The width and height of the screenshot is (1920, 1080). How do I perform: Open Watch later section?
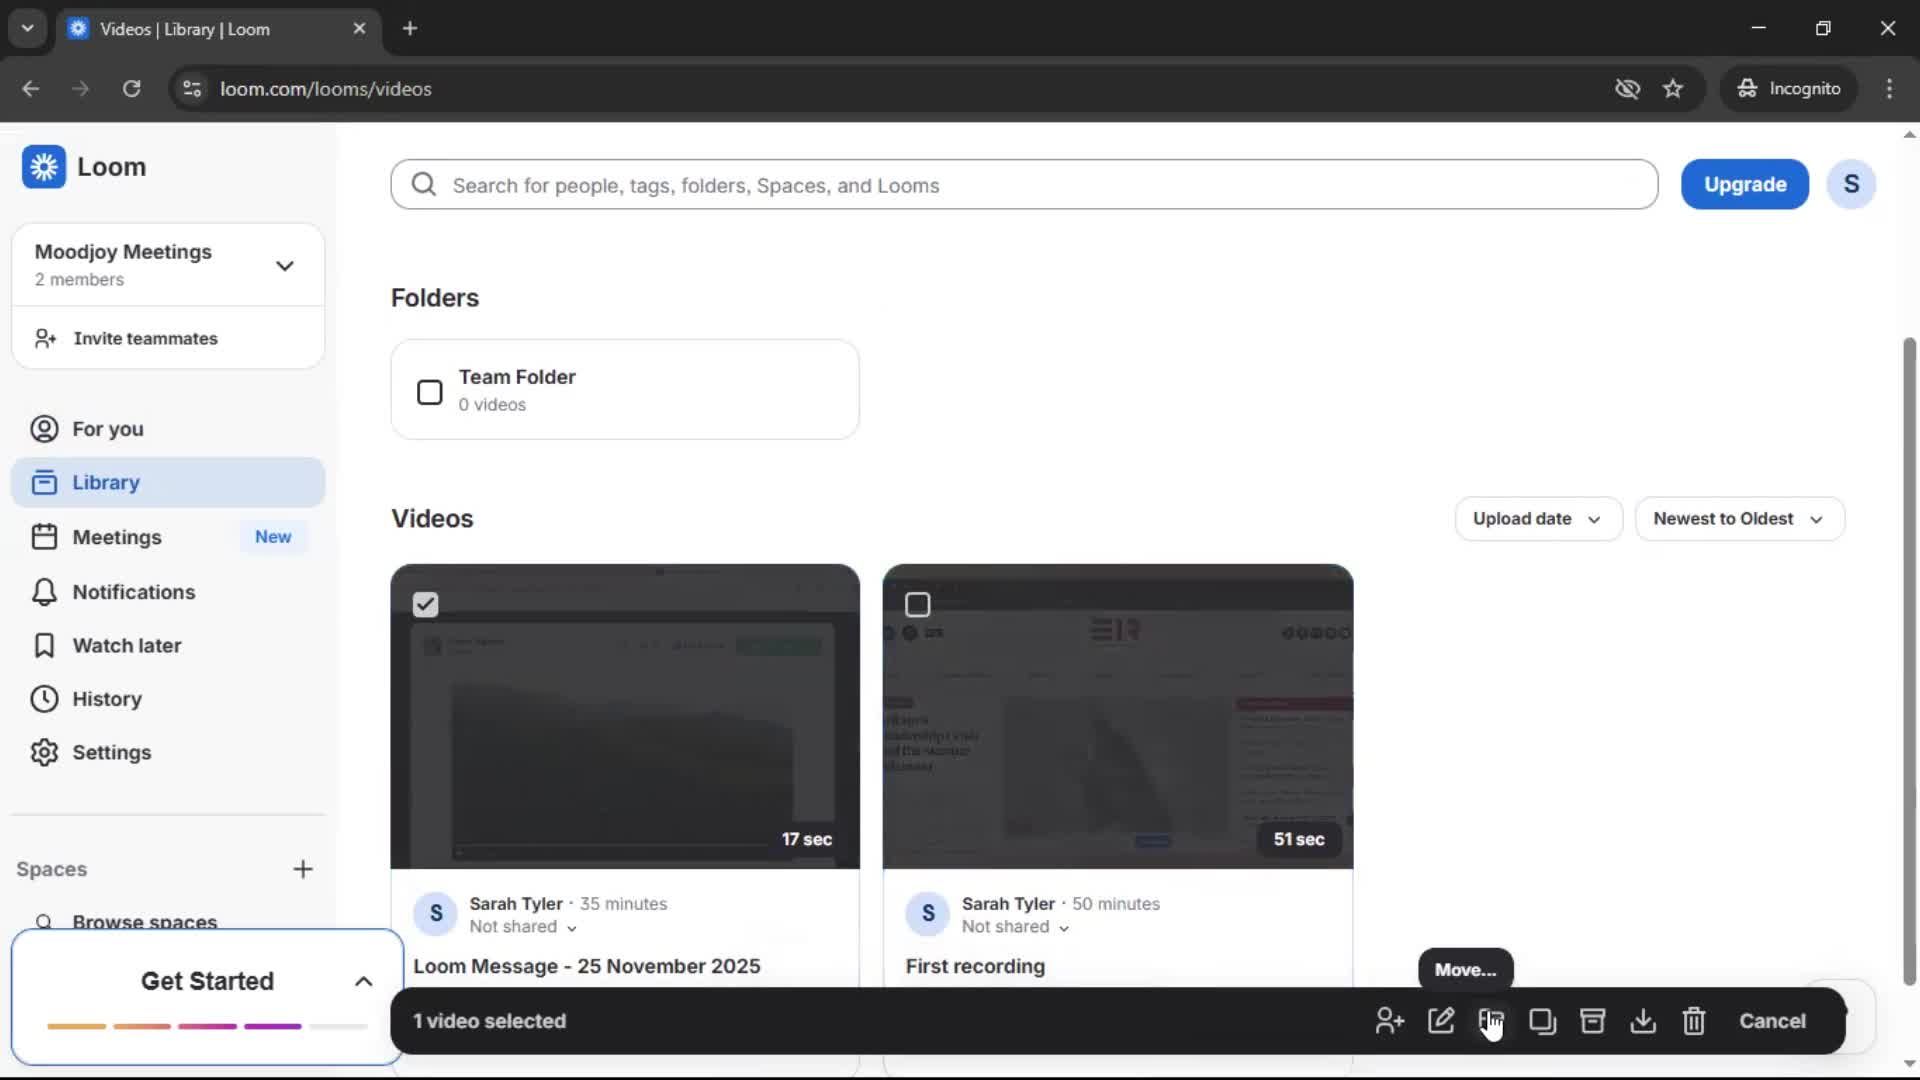(127, 645)
